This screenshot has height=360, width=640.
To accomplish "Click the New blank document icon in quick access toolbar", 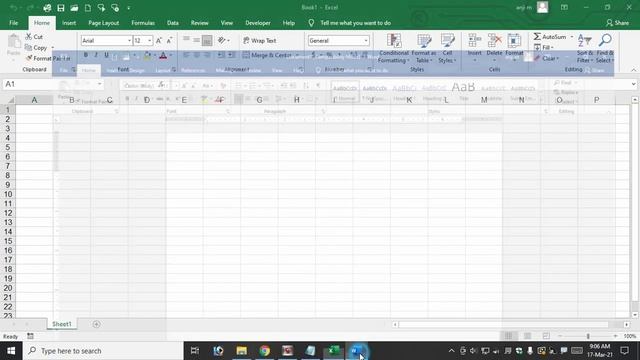I will coord(88,8).
